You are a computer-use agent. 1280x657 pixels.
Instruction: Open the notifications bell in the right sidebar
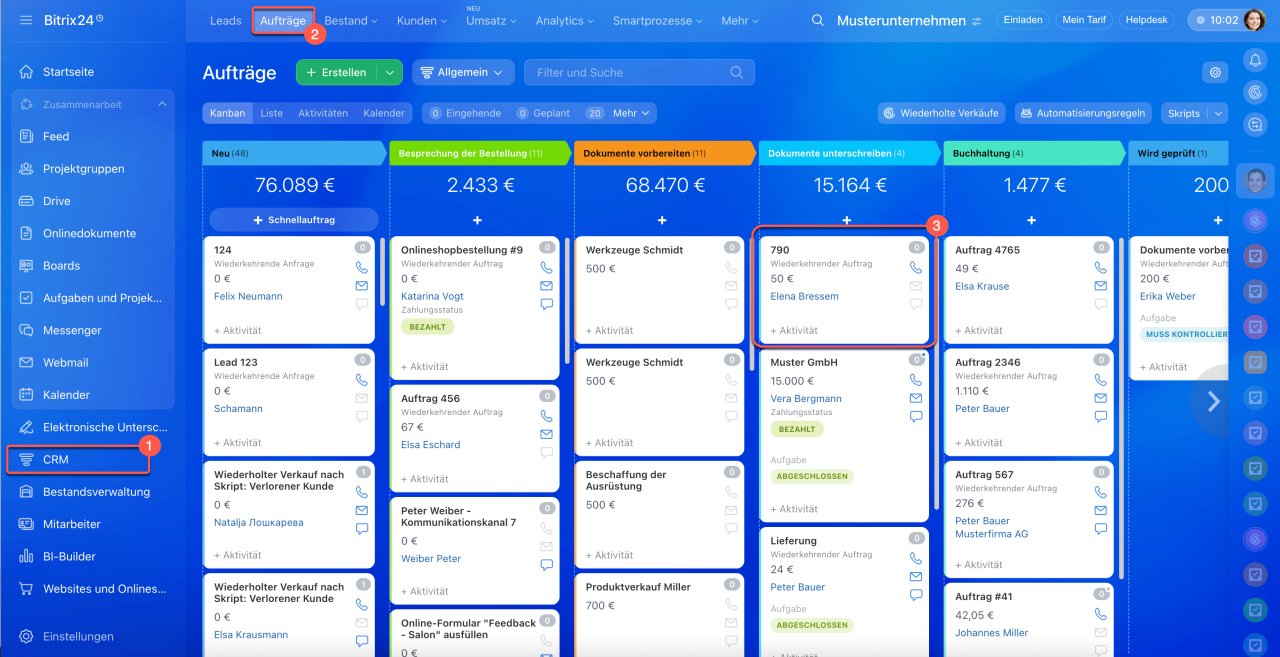point(1255,61)
